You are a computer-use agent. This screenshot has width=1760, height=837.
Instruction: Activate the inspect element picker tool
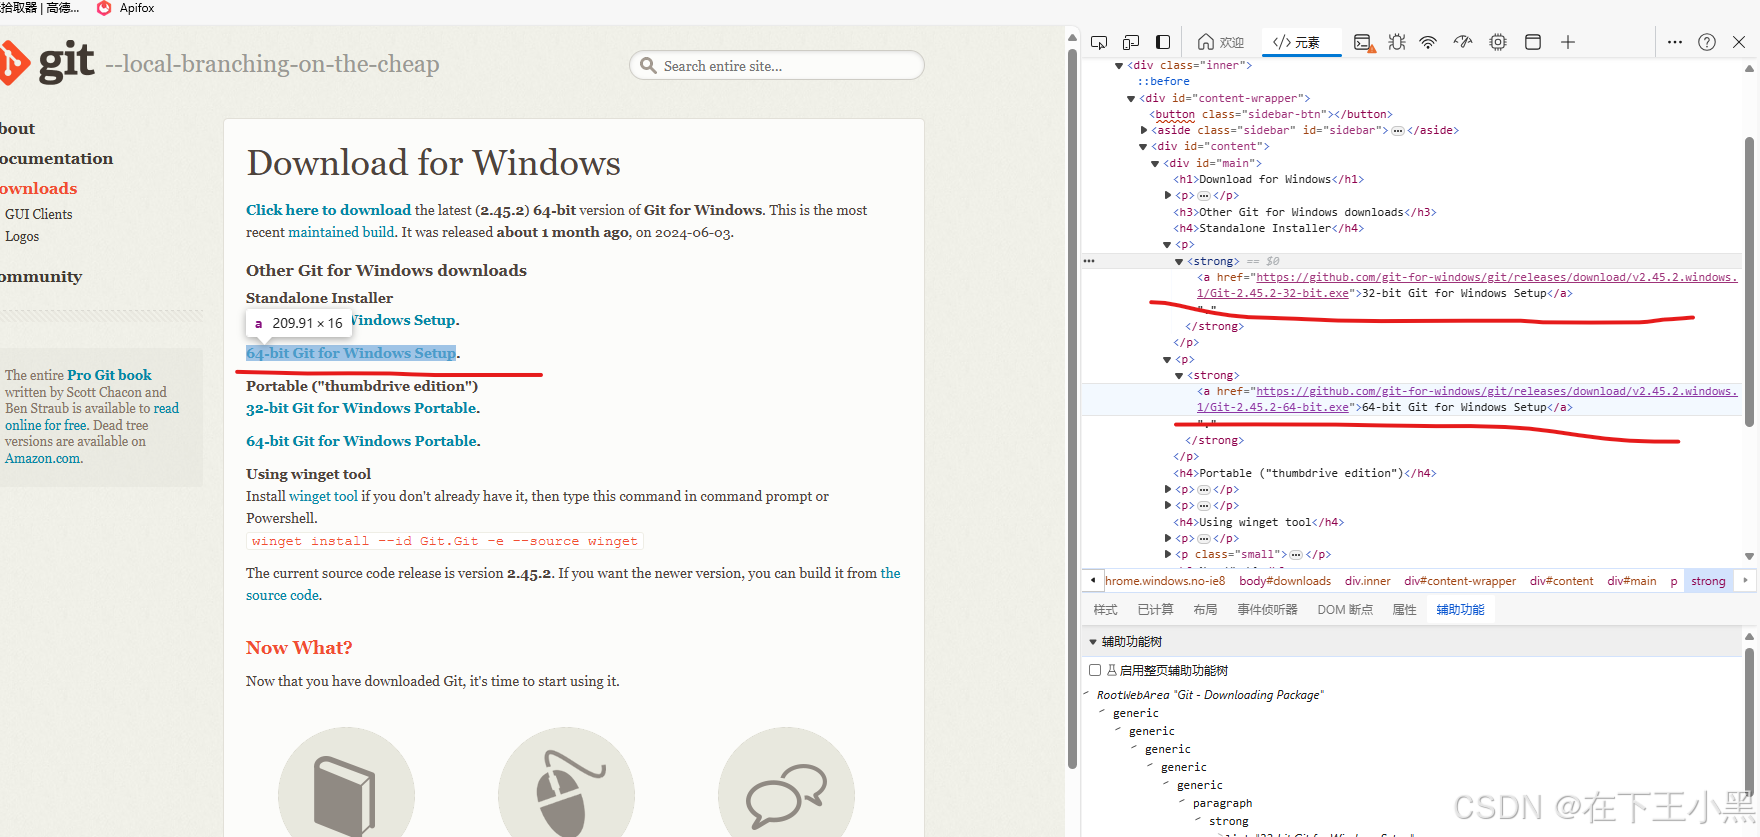1099,42
